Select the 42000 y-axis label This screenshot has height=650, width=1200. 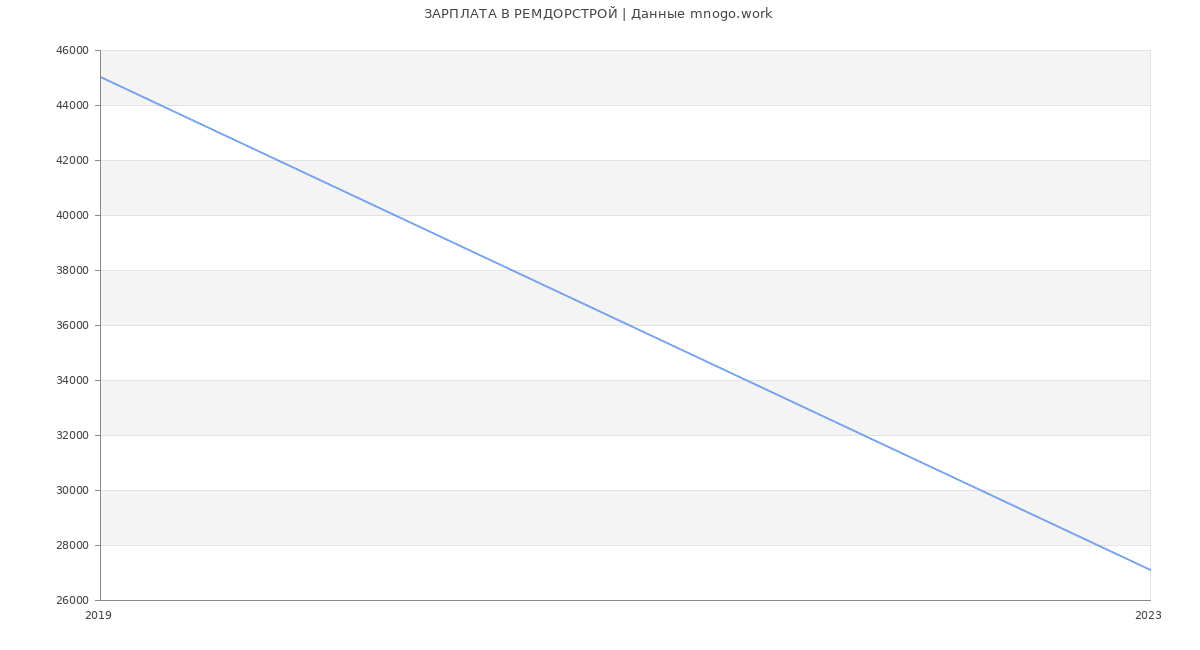74,161
